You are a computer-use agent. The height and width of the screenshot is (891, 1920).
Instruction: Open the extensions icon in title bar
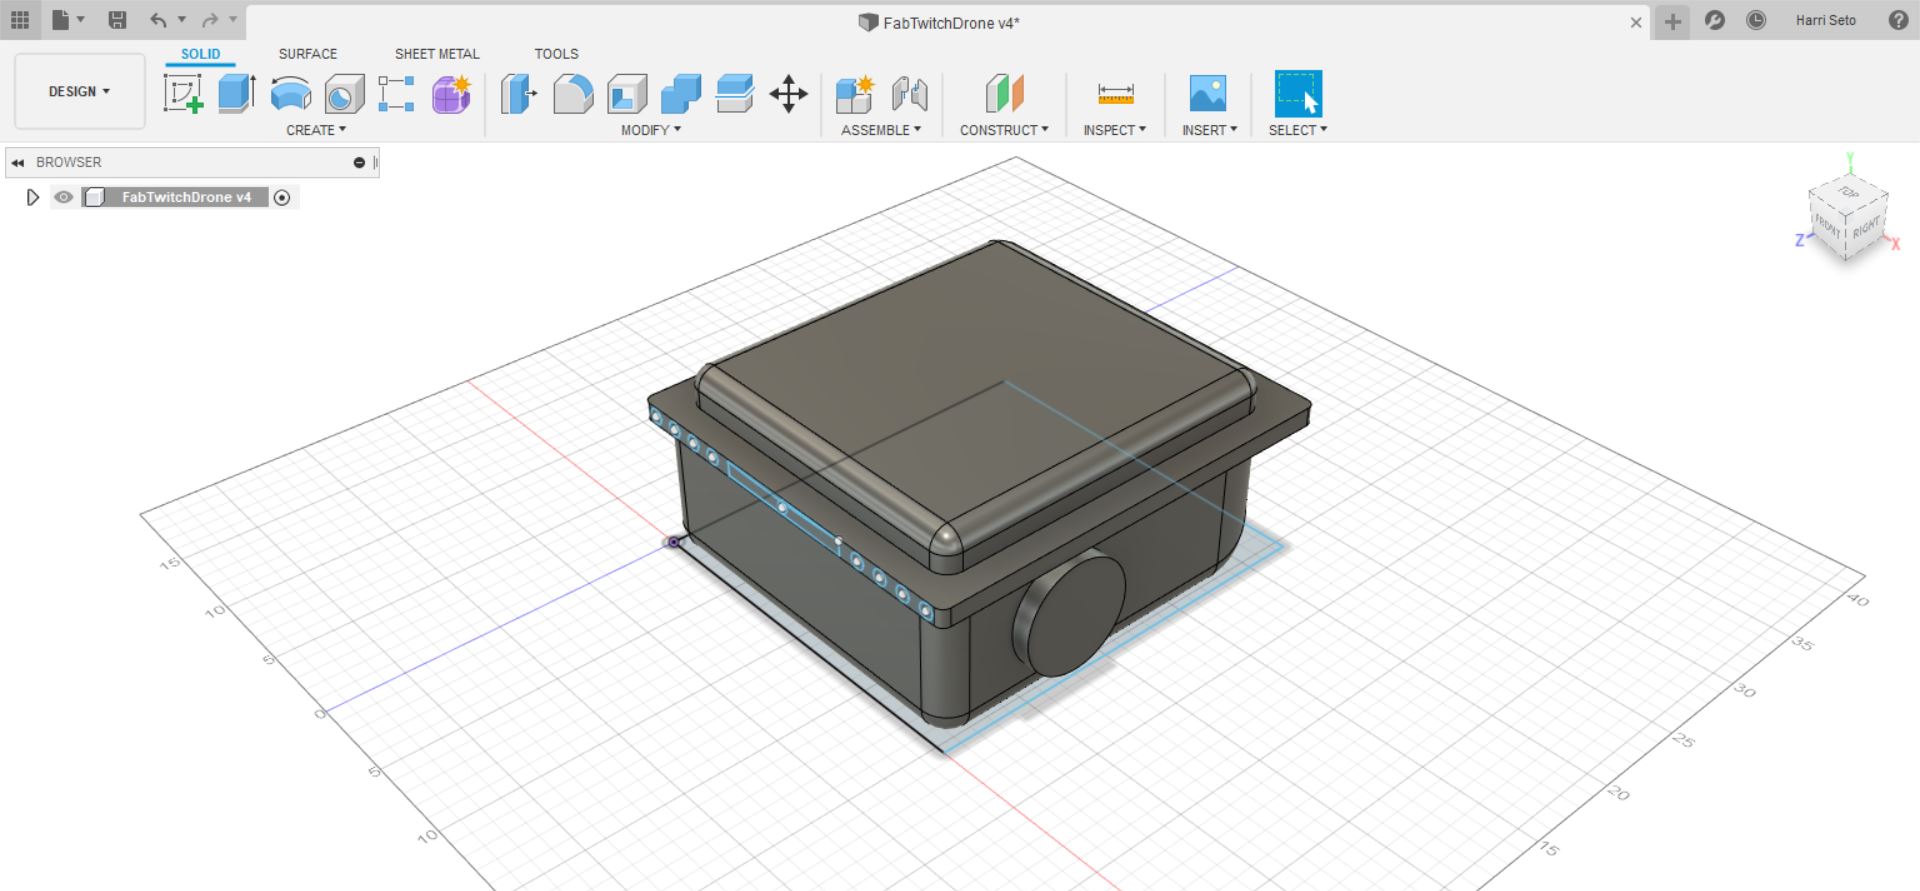point(1715,20)
